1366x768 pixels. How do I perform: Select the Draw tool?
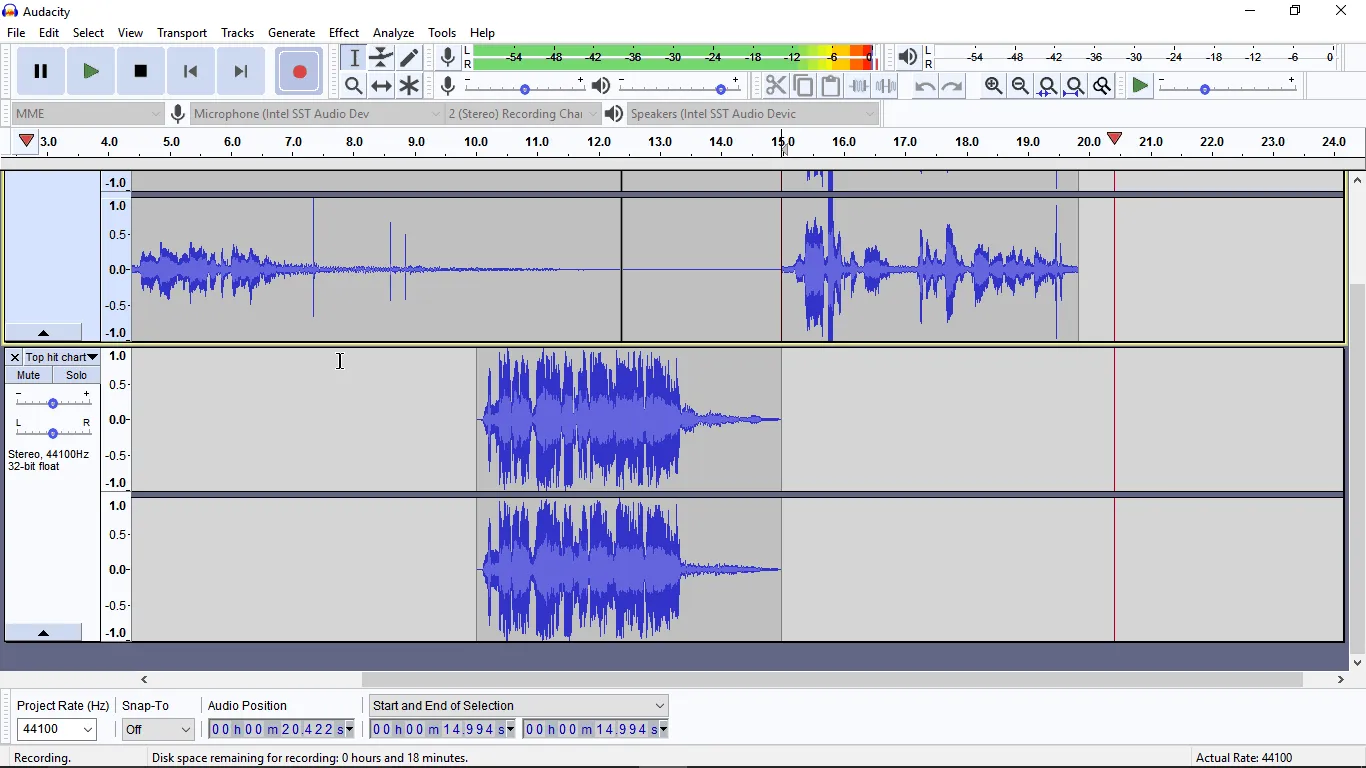coord(409,57)
